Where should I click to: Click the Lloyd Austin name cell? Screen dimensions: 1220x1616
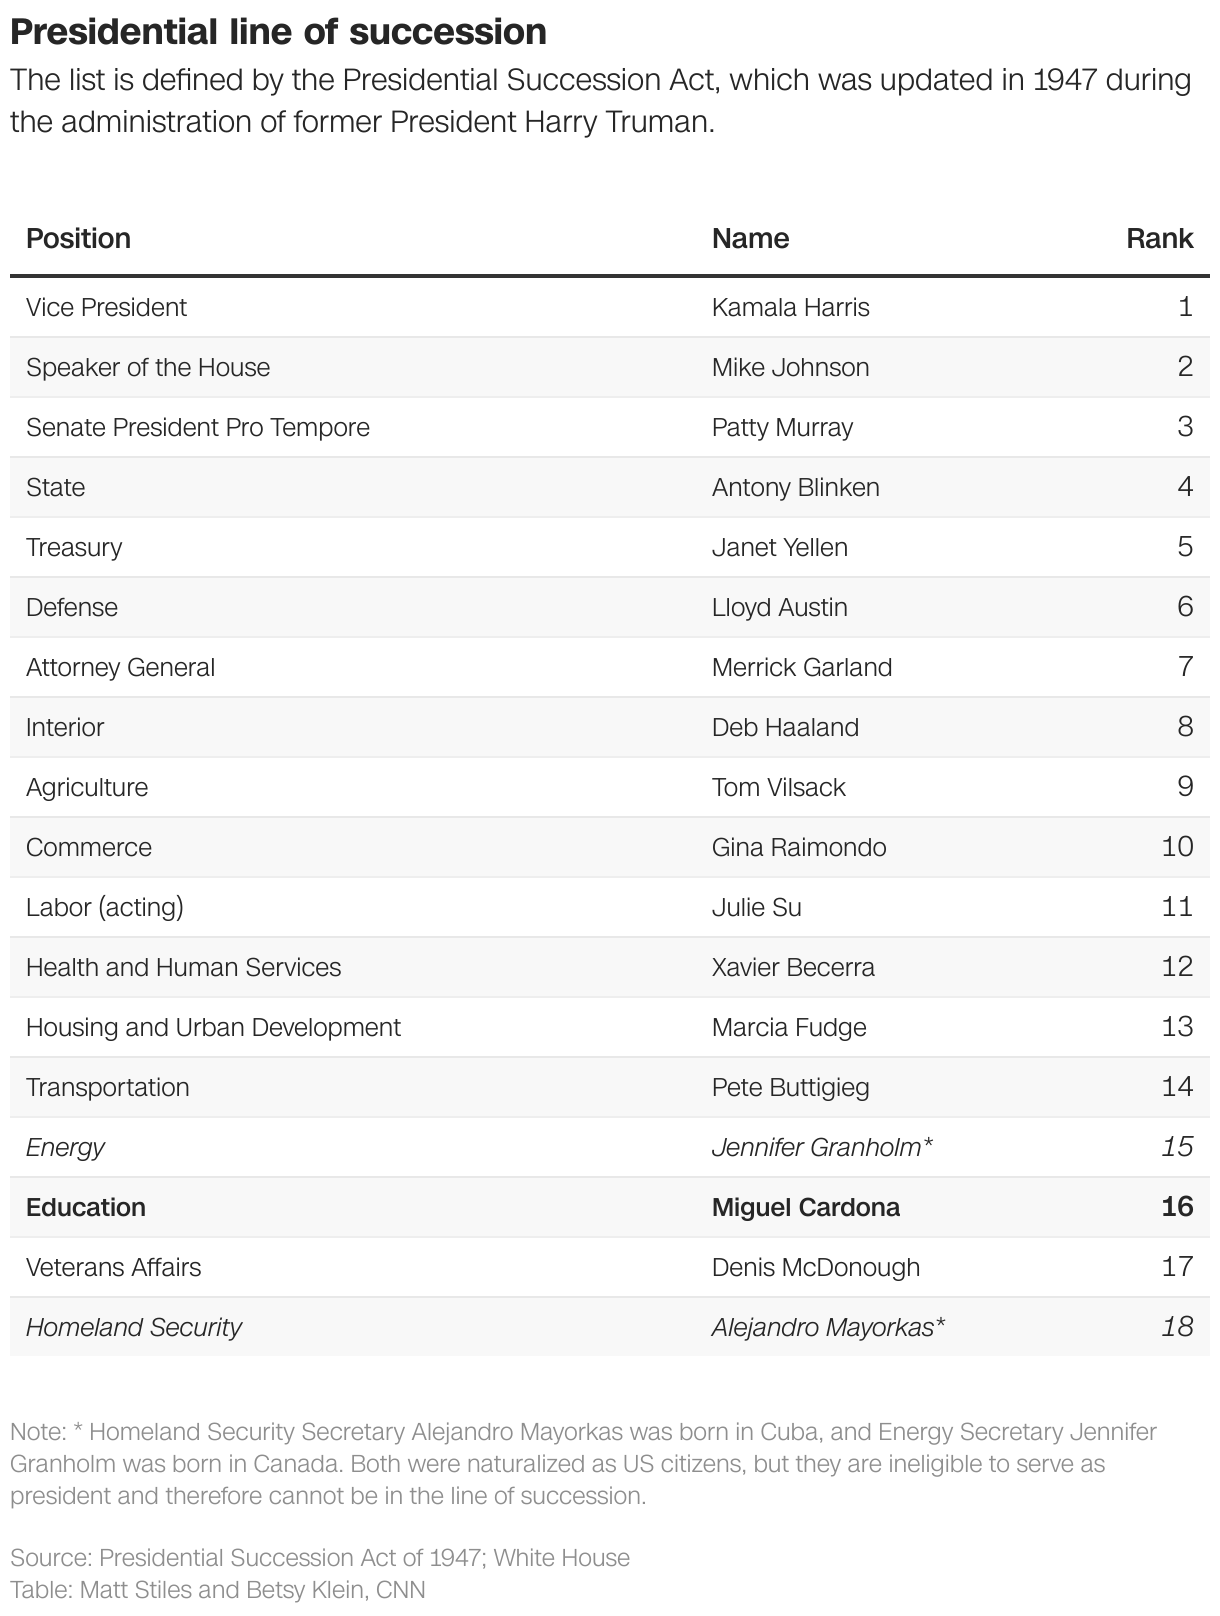pyautogui.click(x=779, y=607)
